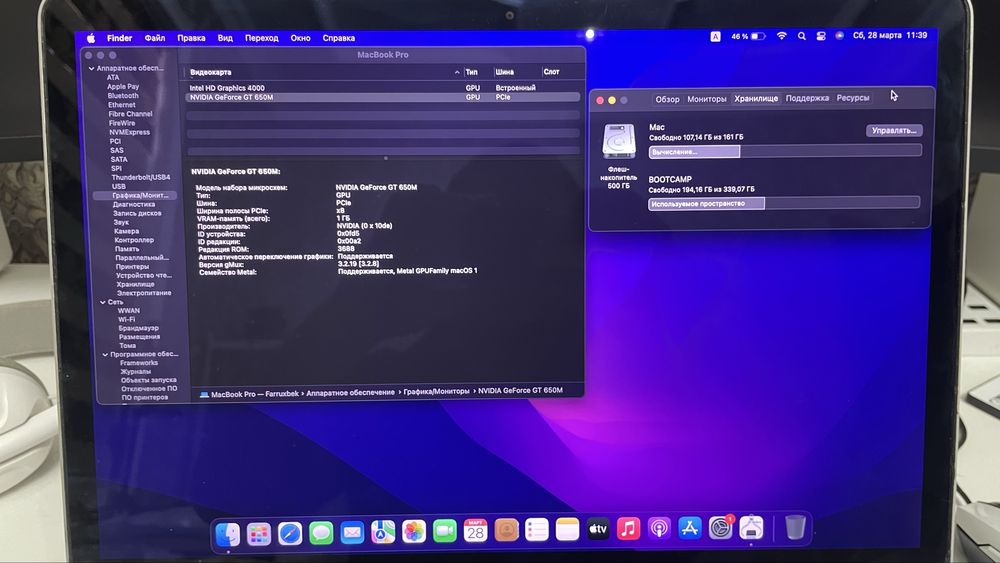The image size is (1000, 563).
Task: Switch to the Ресурсы tab
Action: (853, 98)
